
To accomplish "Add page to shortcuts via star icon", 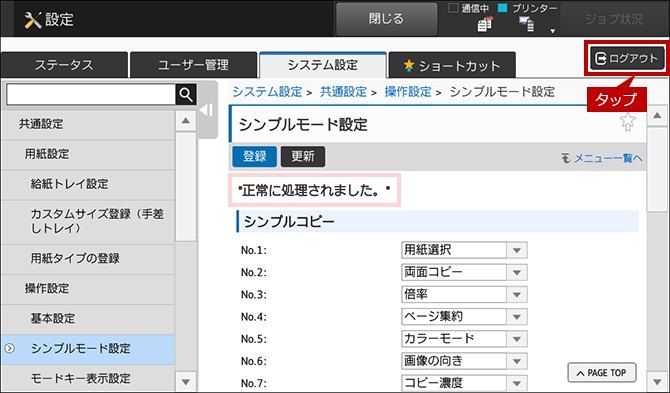I will tap(627, 122).
